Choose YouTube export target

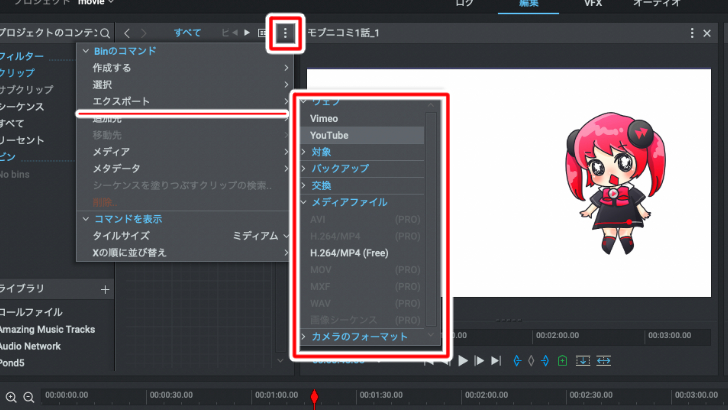pos(362,135)
